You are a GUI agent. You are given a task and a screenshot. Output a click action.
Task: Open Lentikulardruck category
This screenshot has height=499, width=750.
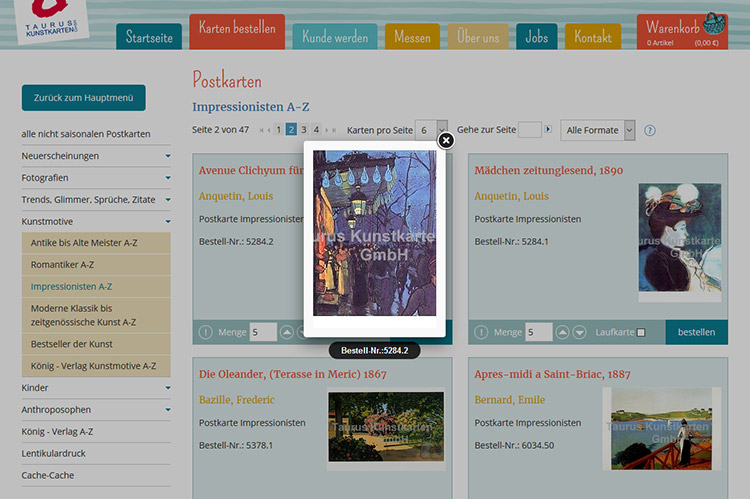pos(53,454)
